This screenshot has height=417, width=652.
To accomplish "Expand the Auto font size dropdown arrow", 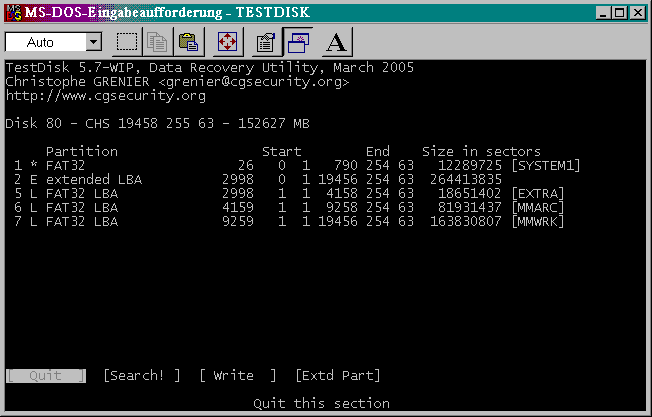I will [94, 42].
